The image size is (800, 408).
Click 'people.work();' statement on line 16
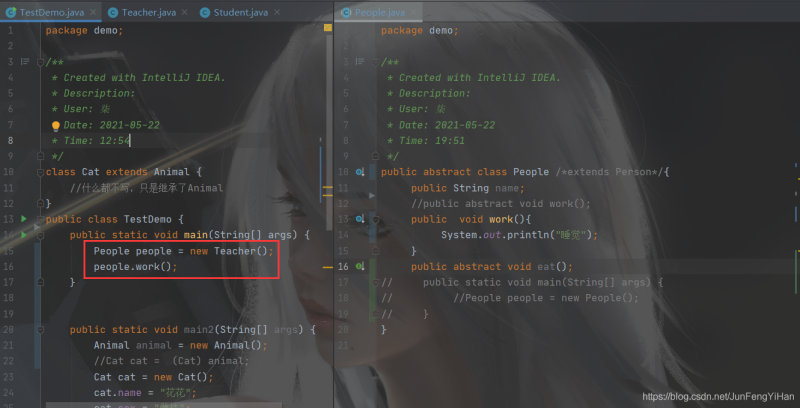pos(135,267)
